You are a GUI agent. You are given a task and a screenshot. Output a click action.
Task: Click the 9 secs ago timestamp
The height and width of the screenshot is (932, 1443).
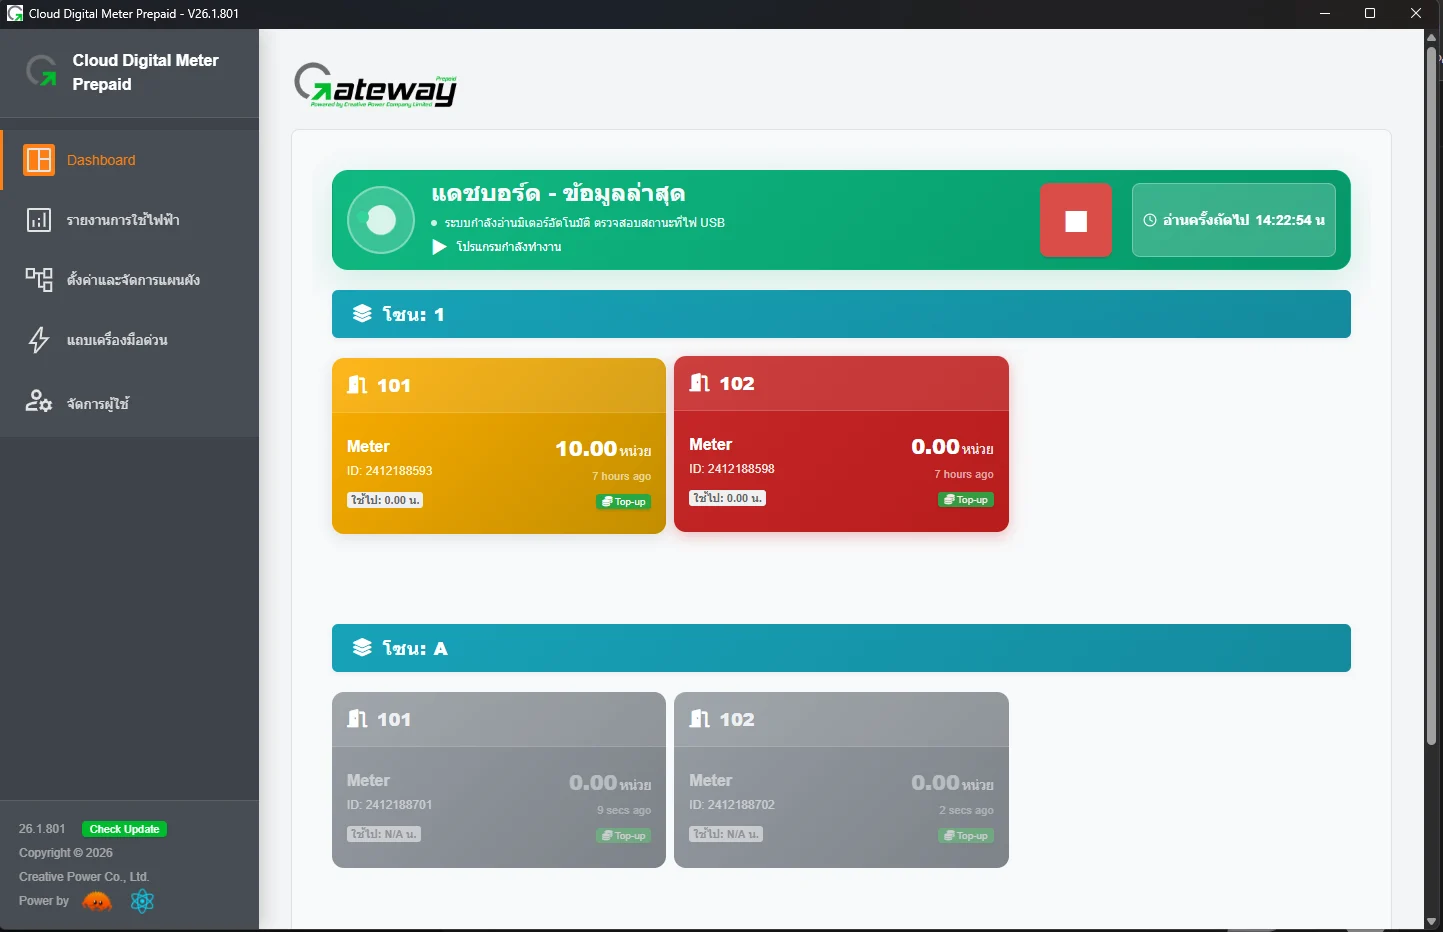tap(624, 810)
